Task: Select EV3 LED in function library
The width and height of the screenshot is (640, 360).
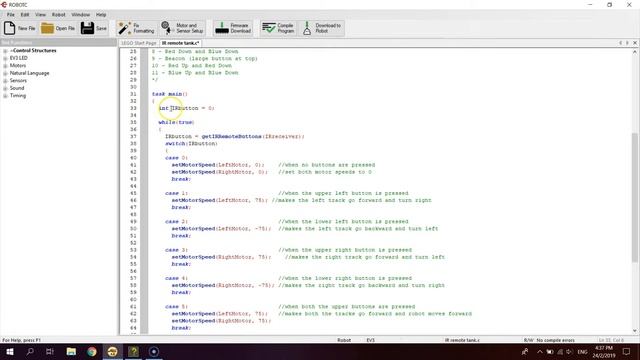Action: point(19,58)
